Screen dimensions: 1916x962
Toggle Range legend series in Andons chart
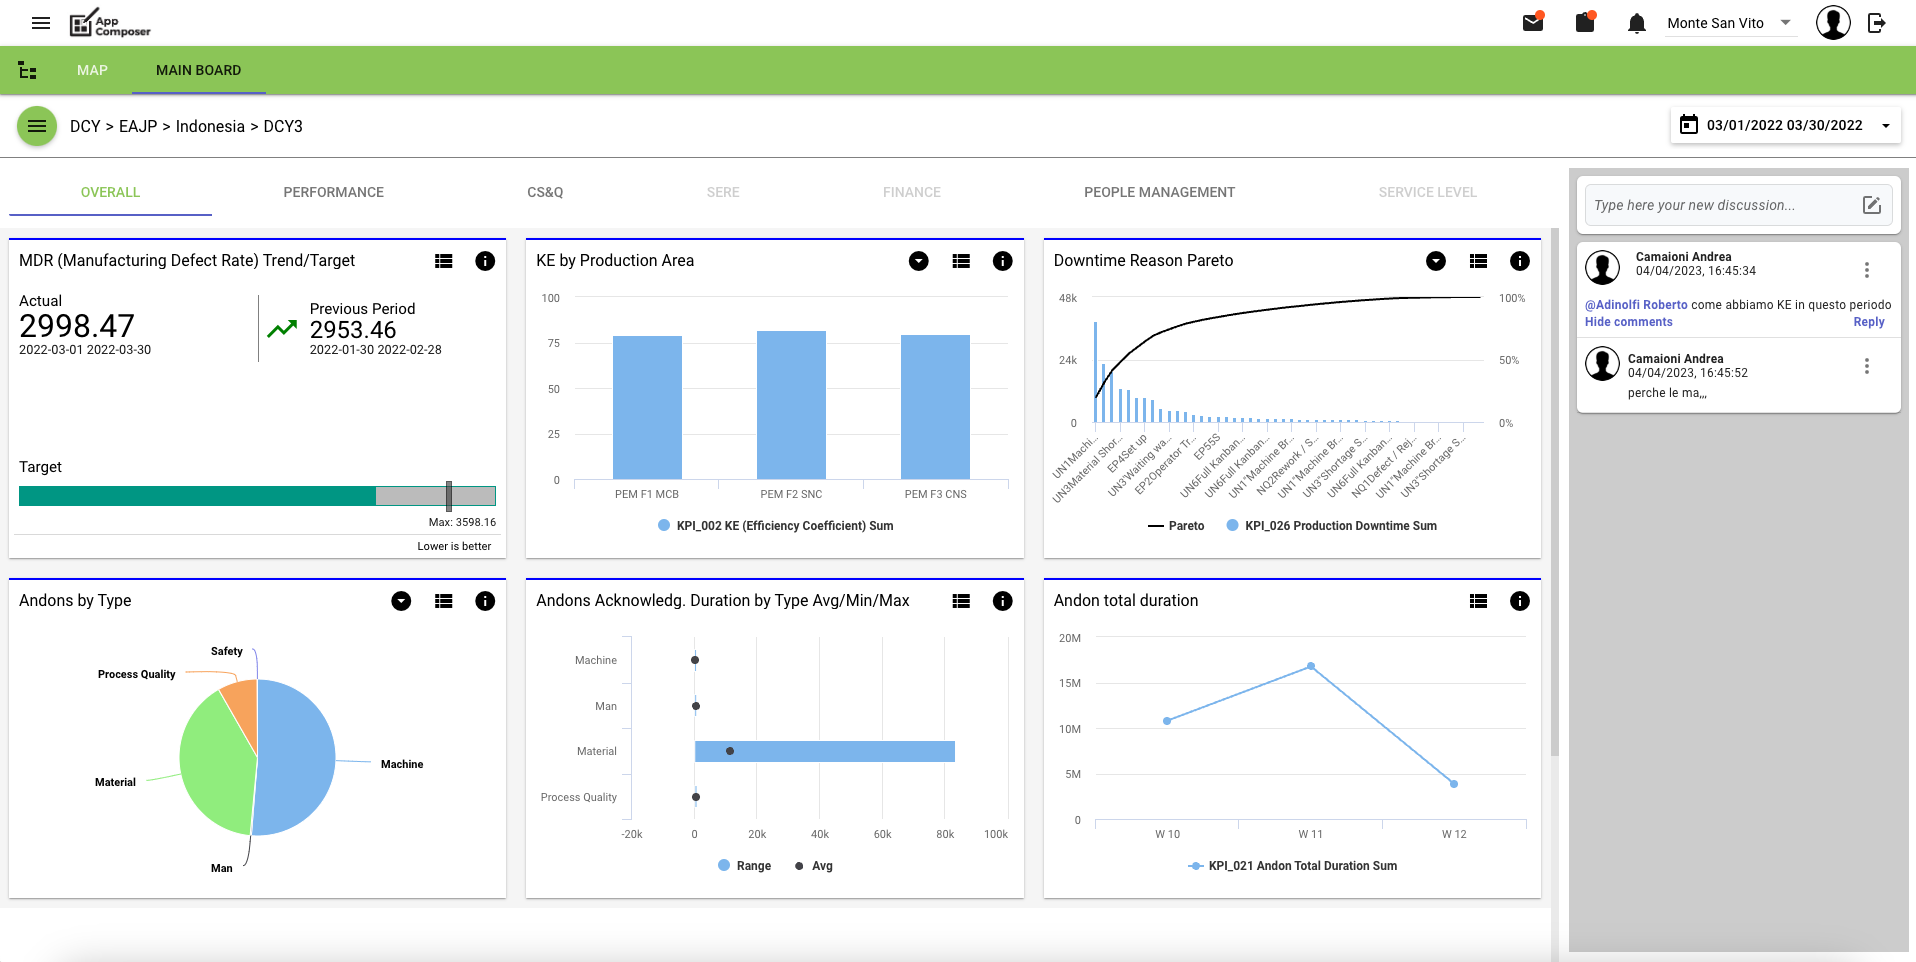(x=745, y=866)
